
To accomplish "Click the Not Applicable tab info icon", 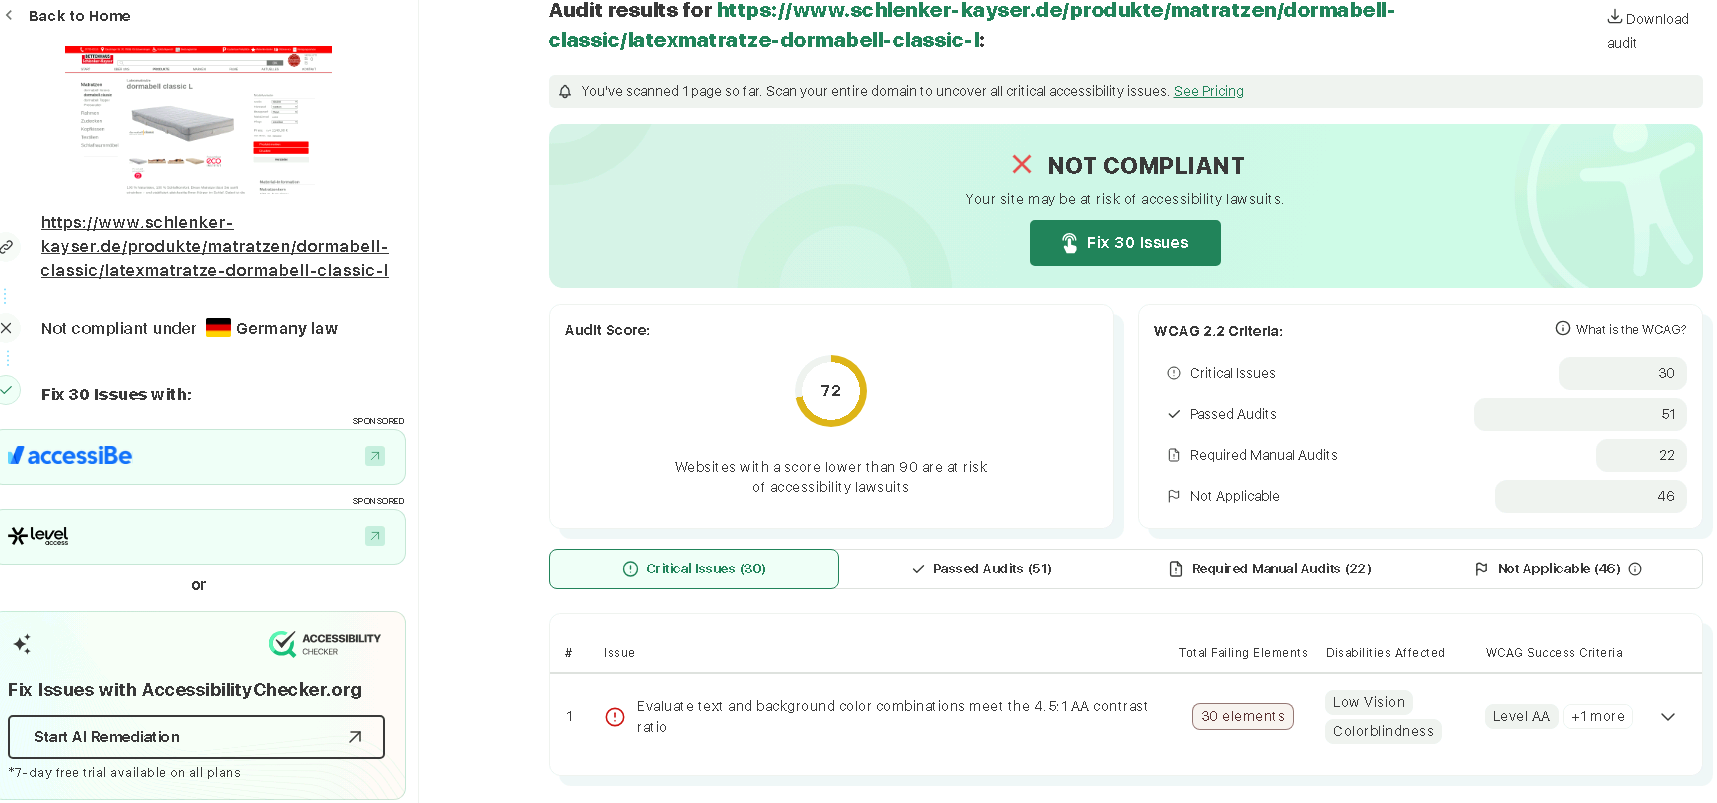I will coord(1635,569).
